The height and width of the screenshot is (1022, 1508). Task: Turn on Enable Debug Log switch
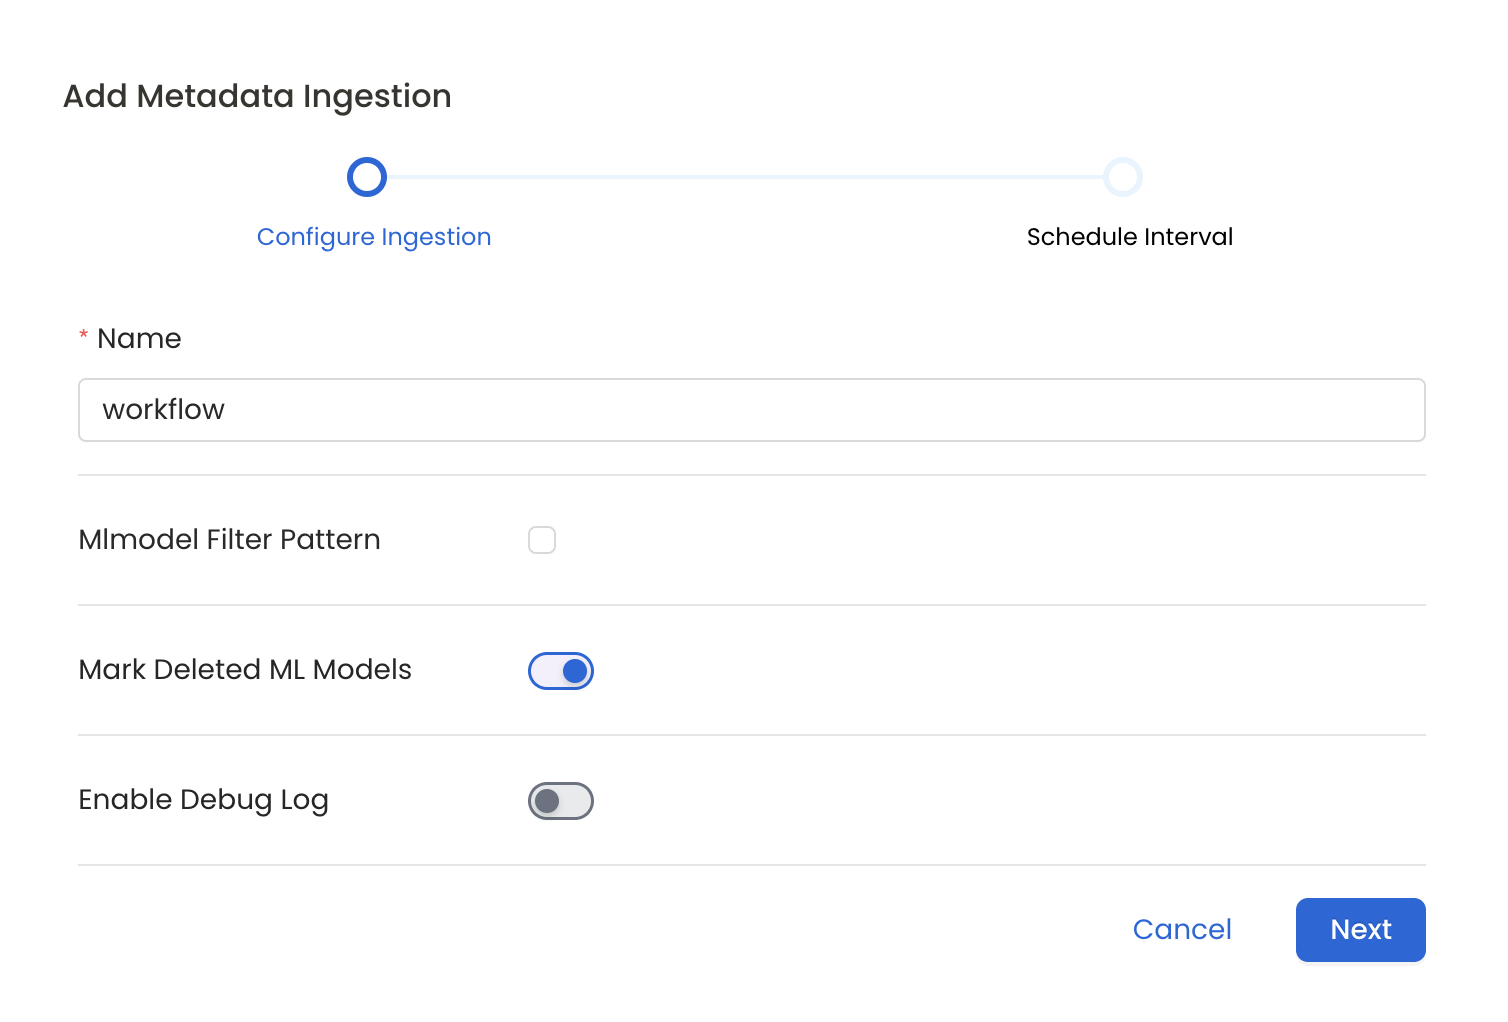click(560, 800)
